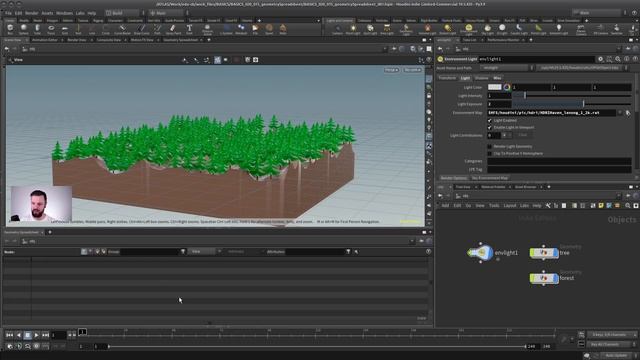Click the Clear button for Light Contributions
This screenshot has height=360, width=640.
(x=522, y=135)
